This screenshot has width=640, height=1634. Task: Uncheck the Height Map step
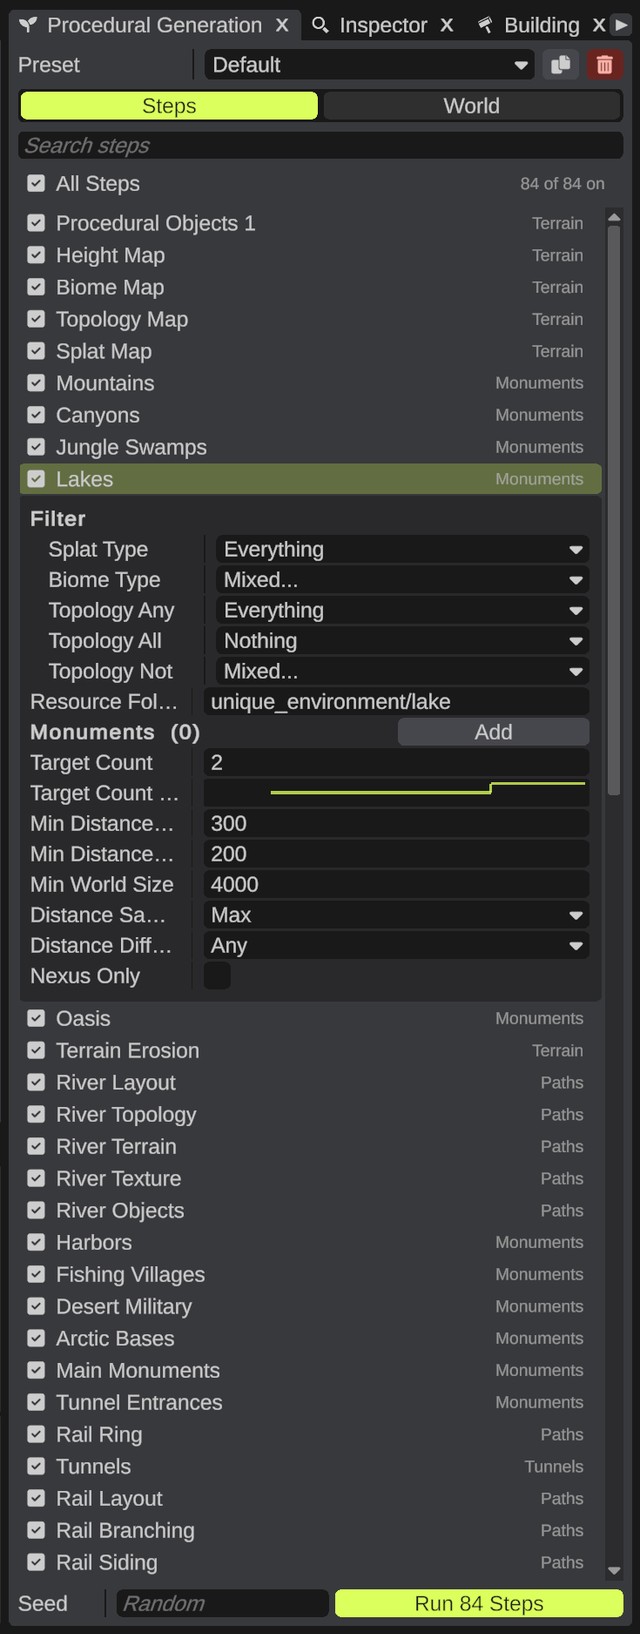tap(36, 255)
